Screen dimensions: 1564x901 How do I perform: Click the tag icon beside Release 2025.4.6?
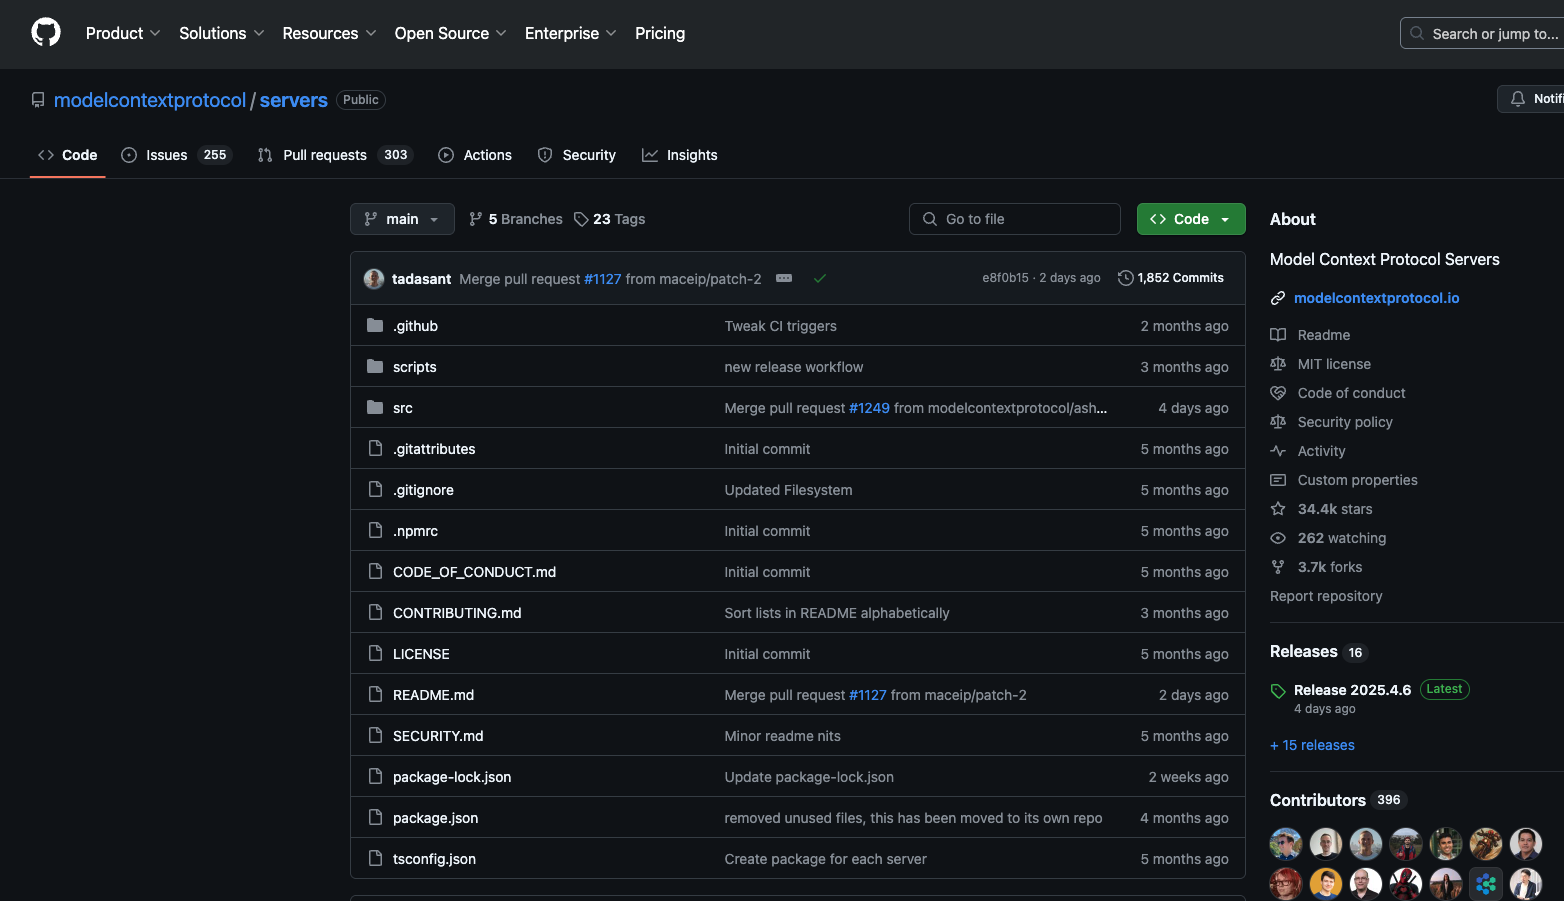[1278, 691]
